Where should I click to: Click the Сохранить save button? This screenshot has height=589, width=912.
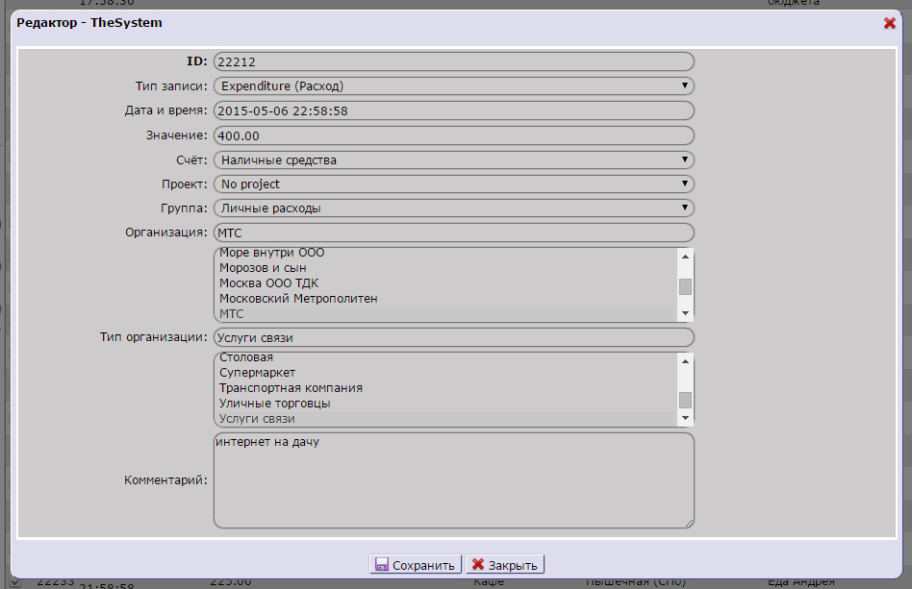click(x=415, y=565)
